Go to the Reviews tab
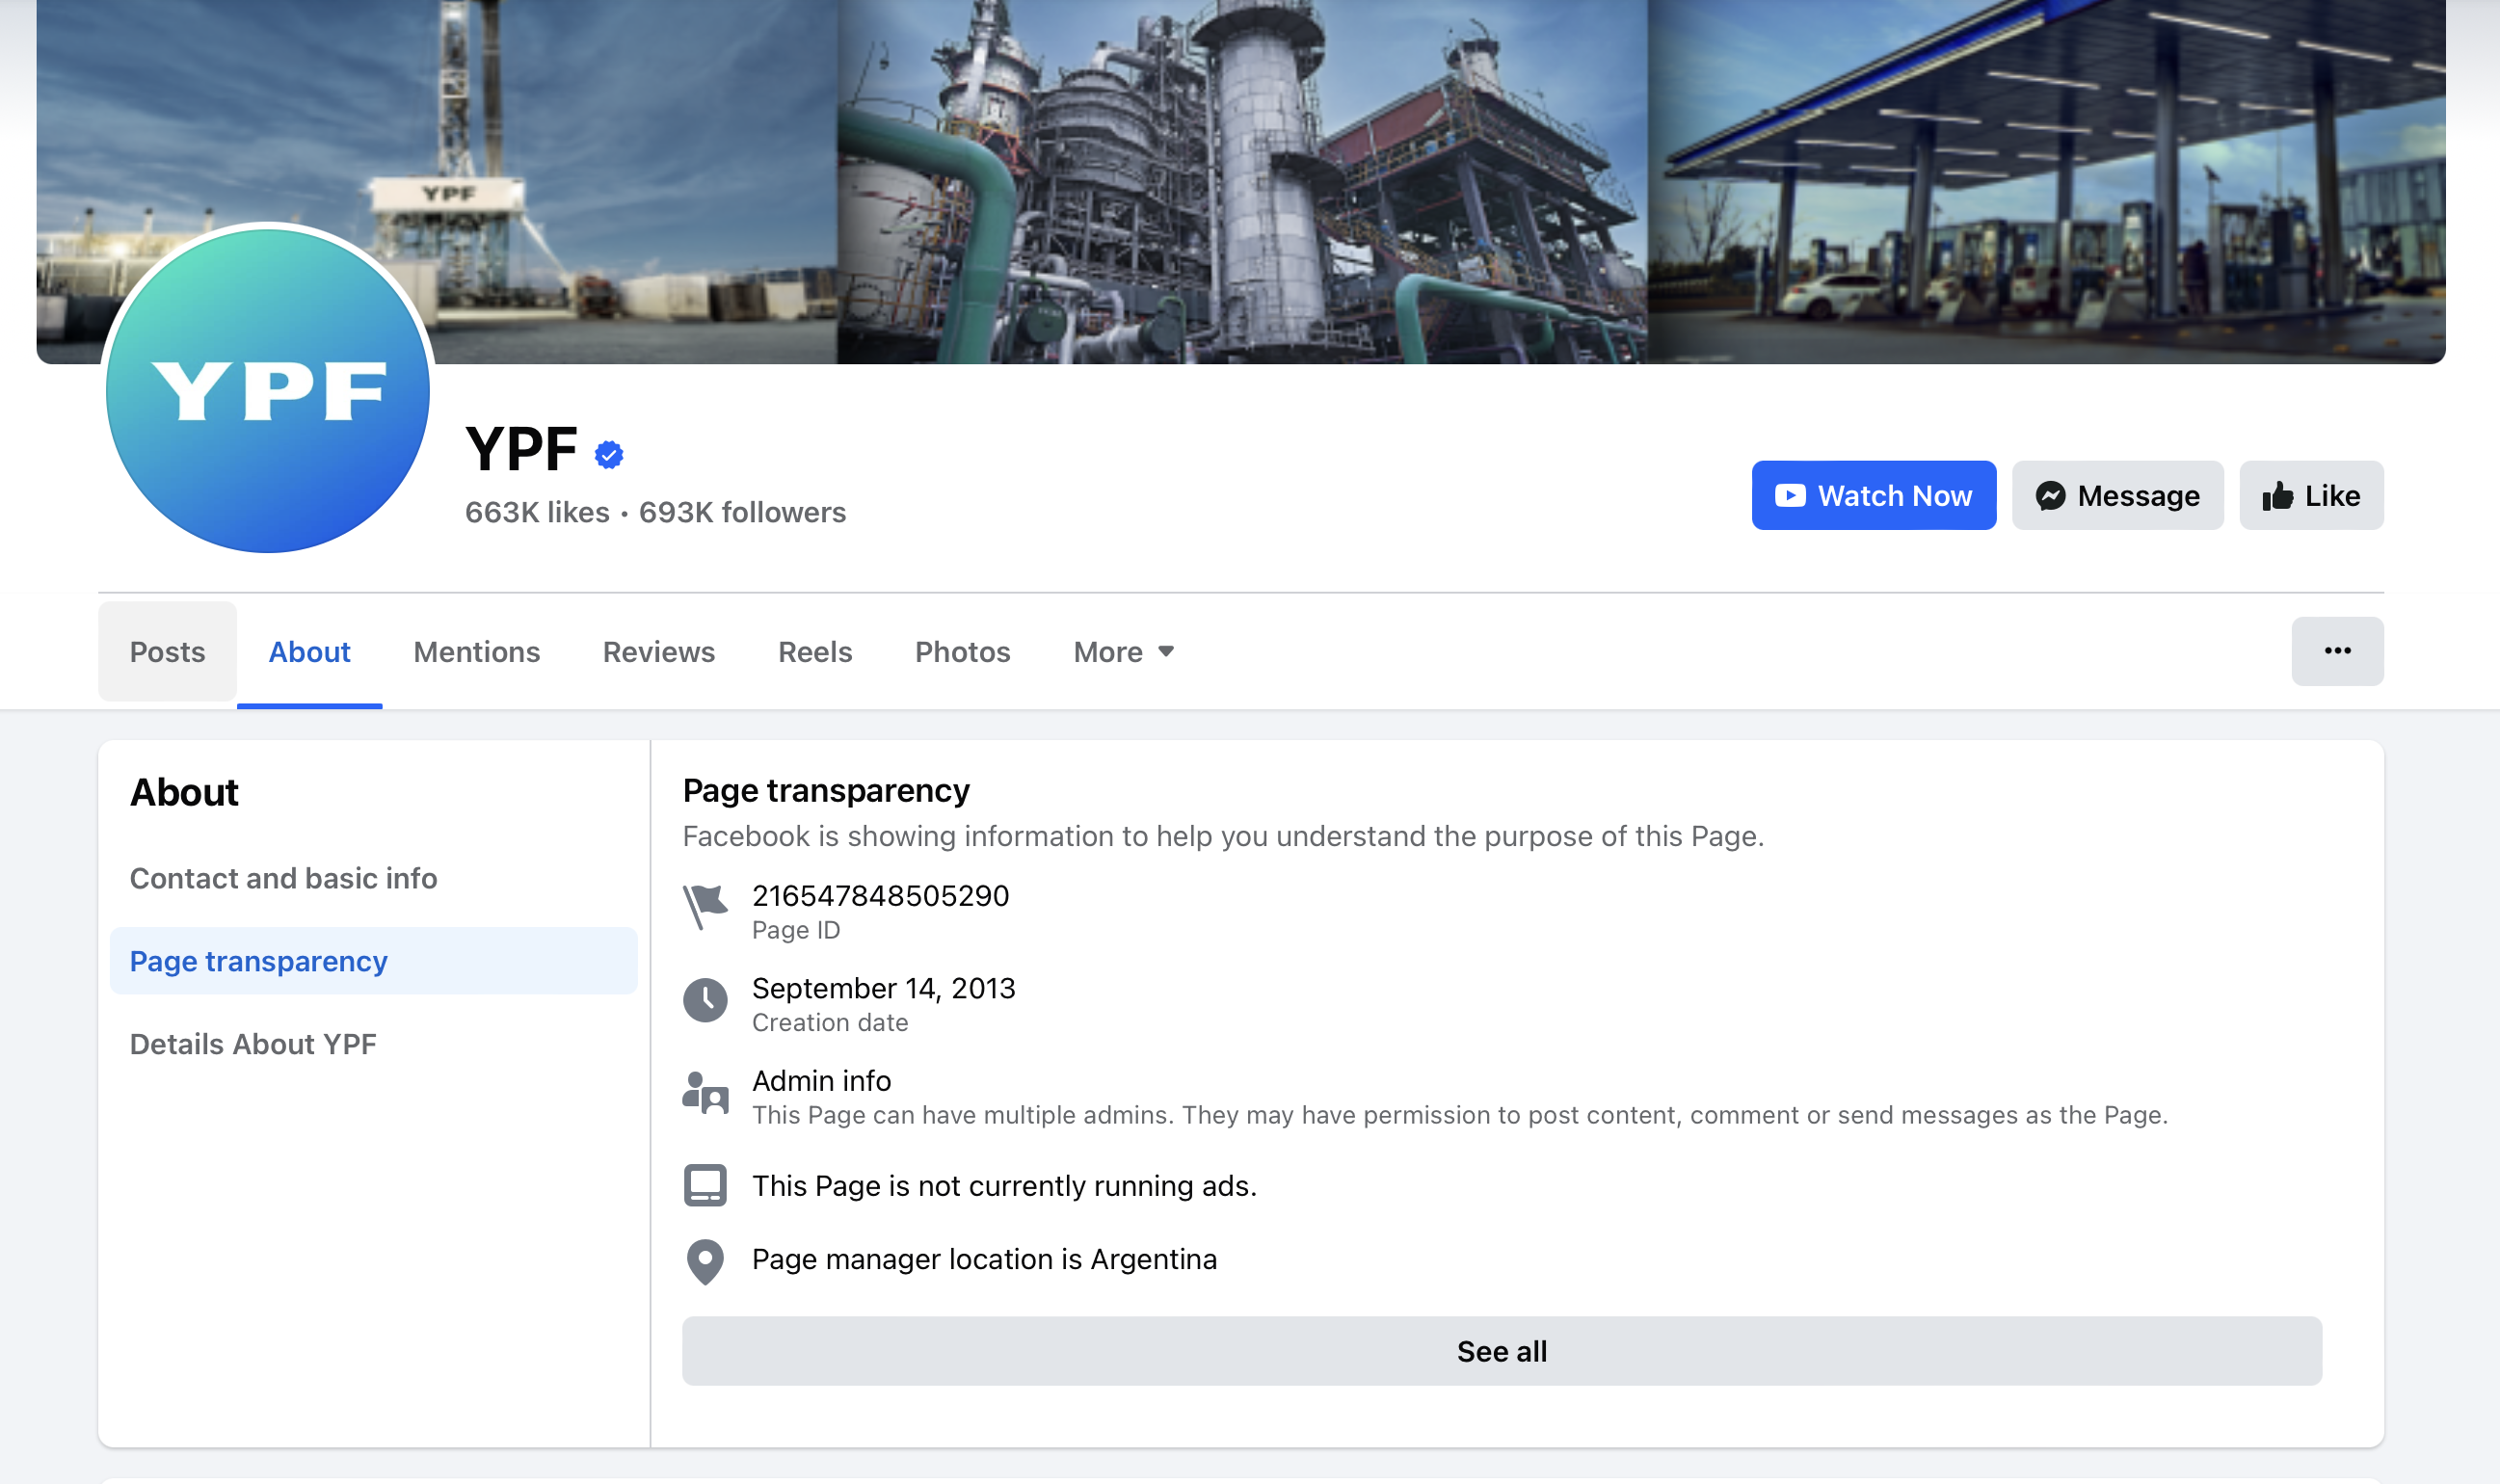 pyautogui.click(x=658, y=652)
